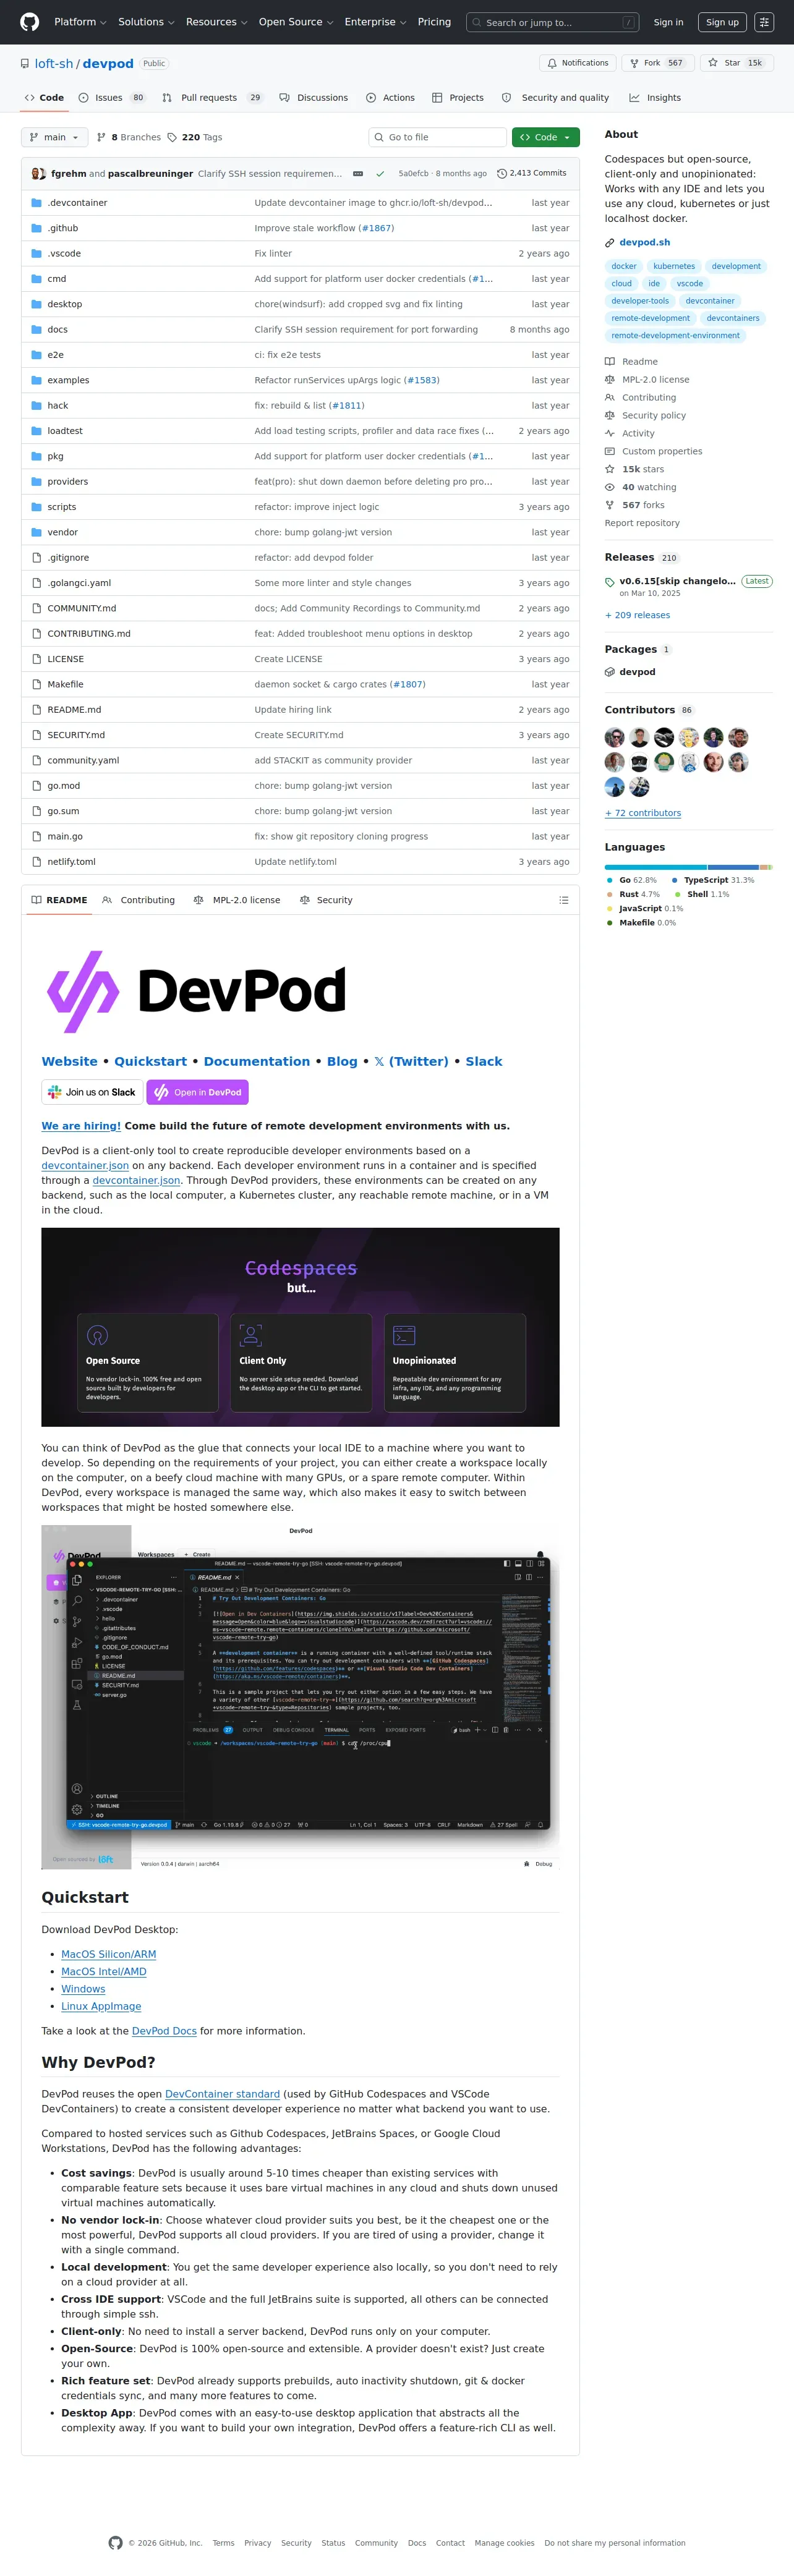Open the Security and quality tab

pyautogui.click(x=555, y=98)
